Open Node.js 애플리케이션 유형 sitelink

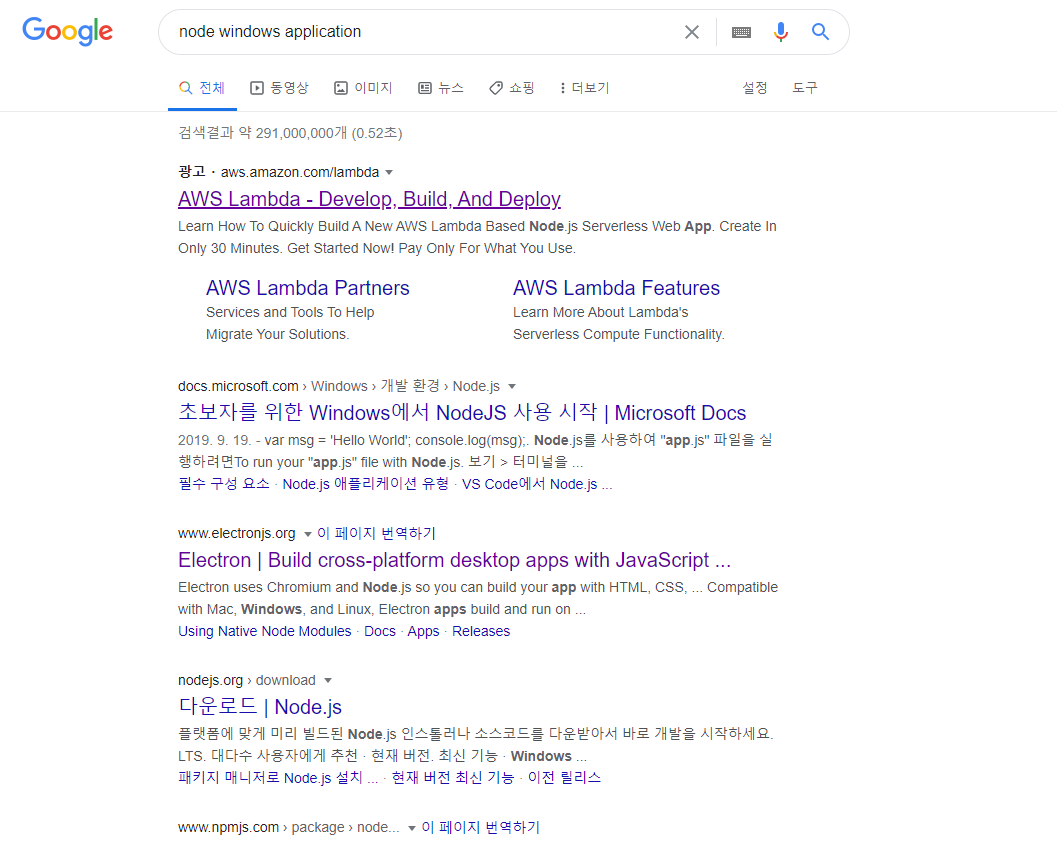365,484
